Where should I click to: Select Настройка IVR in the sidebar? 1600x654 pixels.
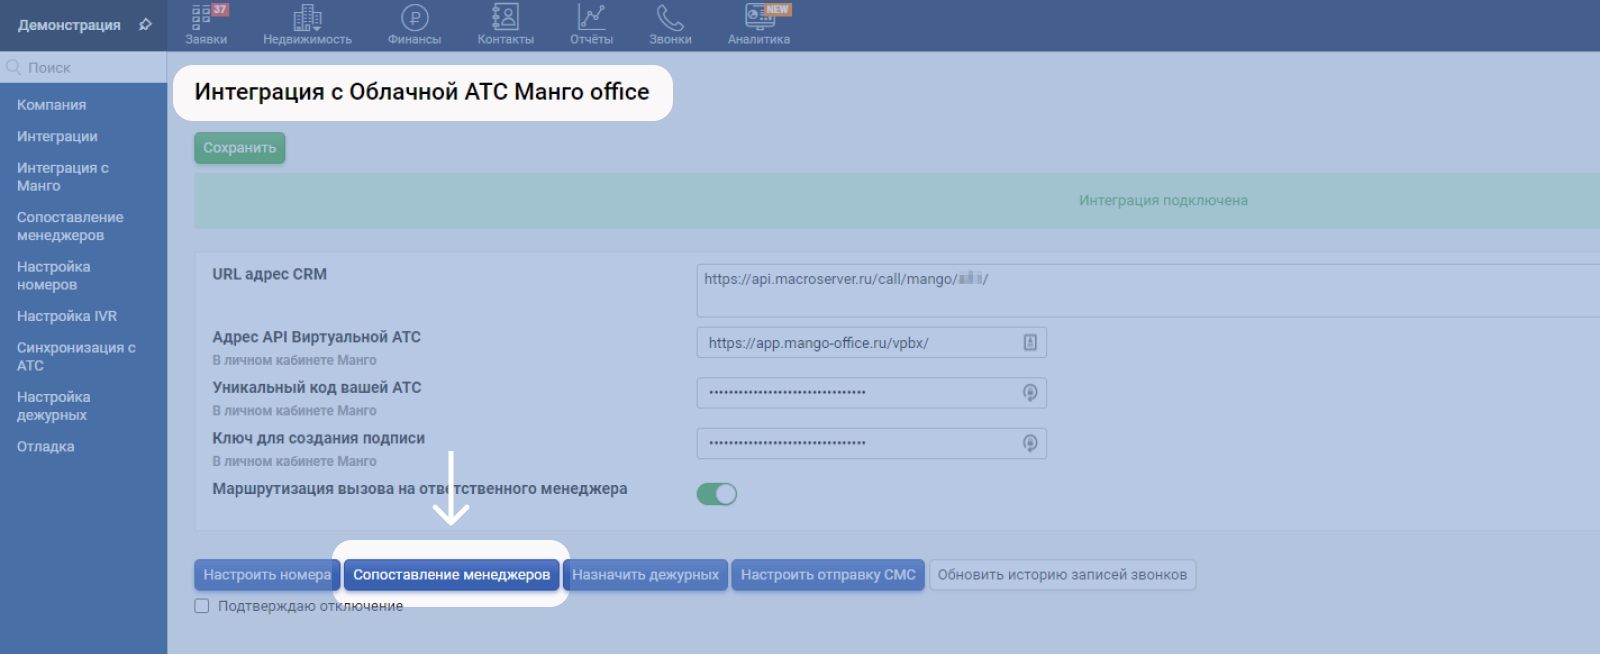(x=67, y=316)
